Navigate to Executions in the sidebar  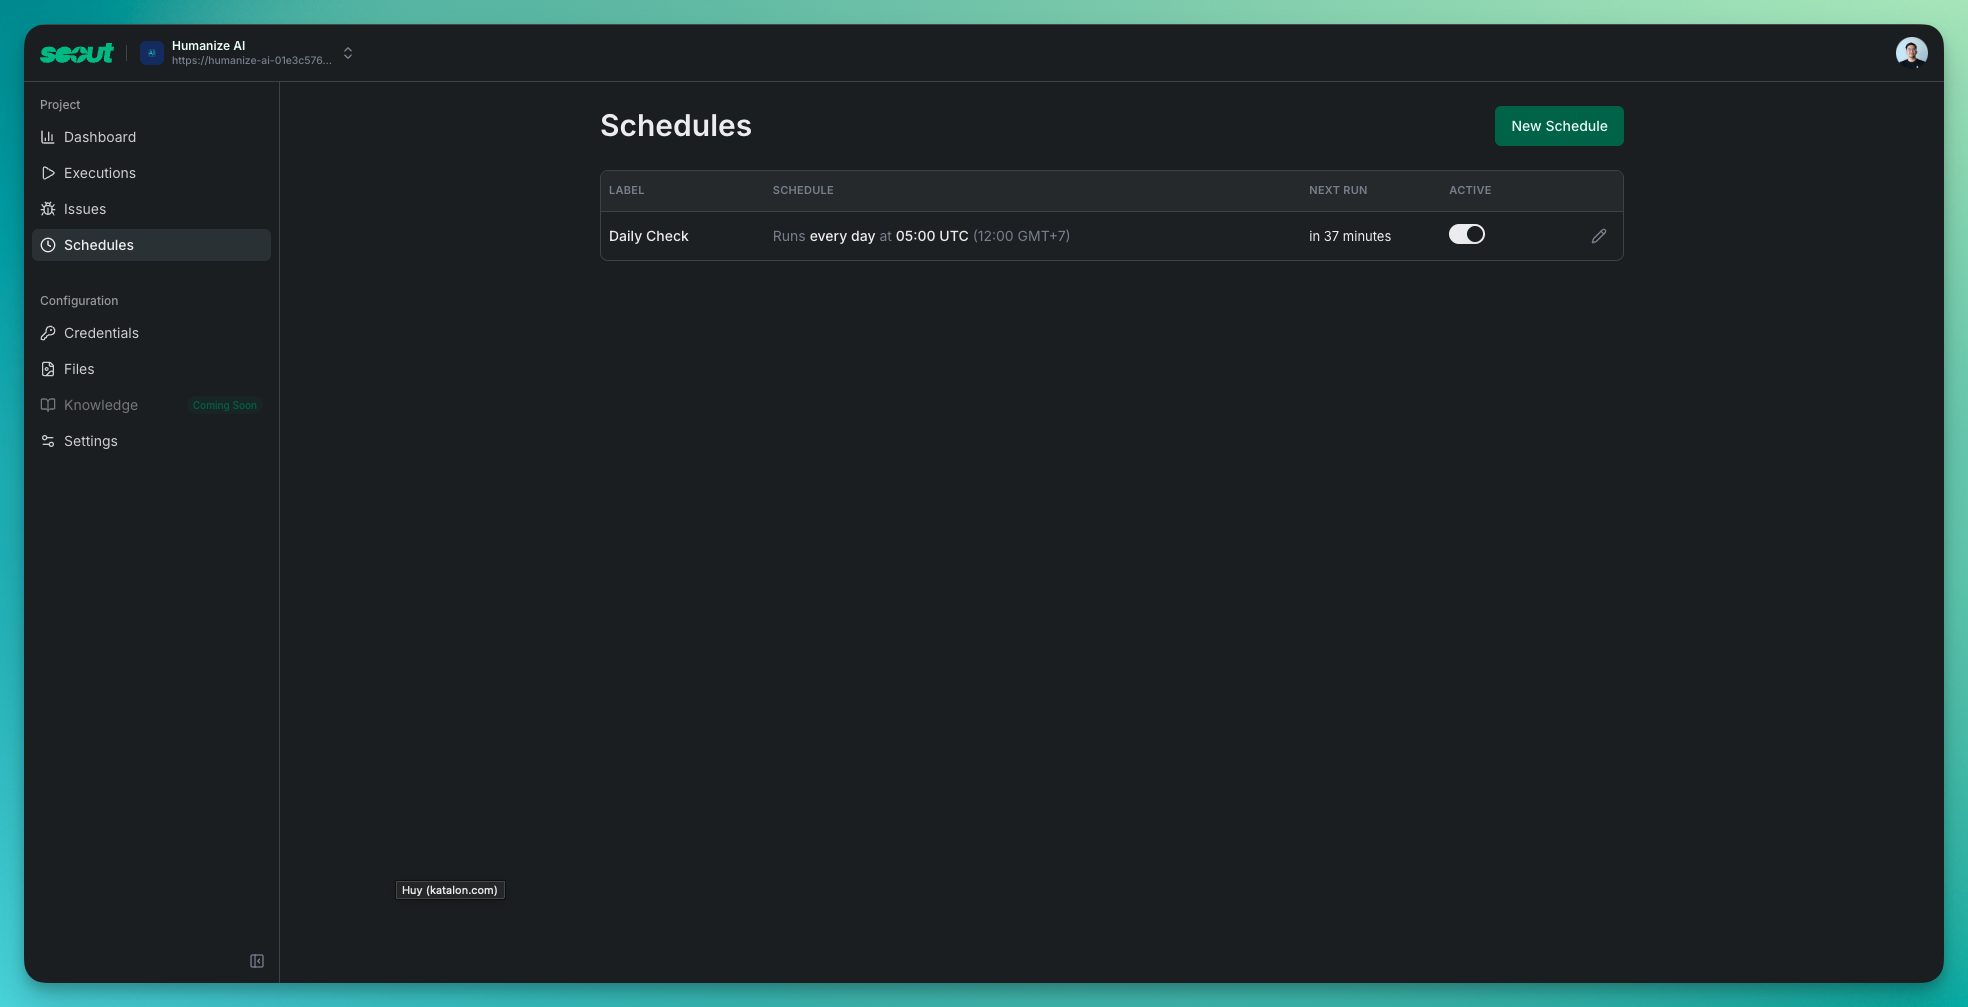tap(99, 173)
